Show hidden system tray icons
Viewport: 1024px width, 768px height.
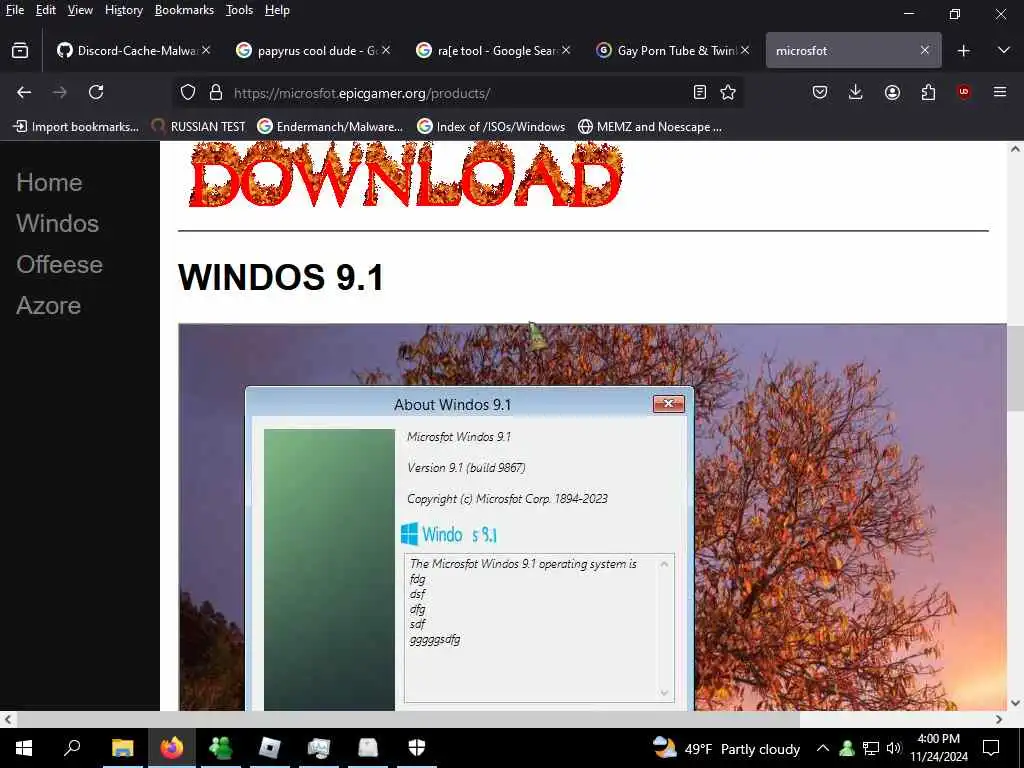click(822, 748)
